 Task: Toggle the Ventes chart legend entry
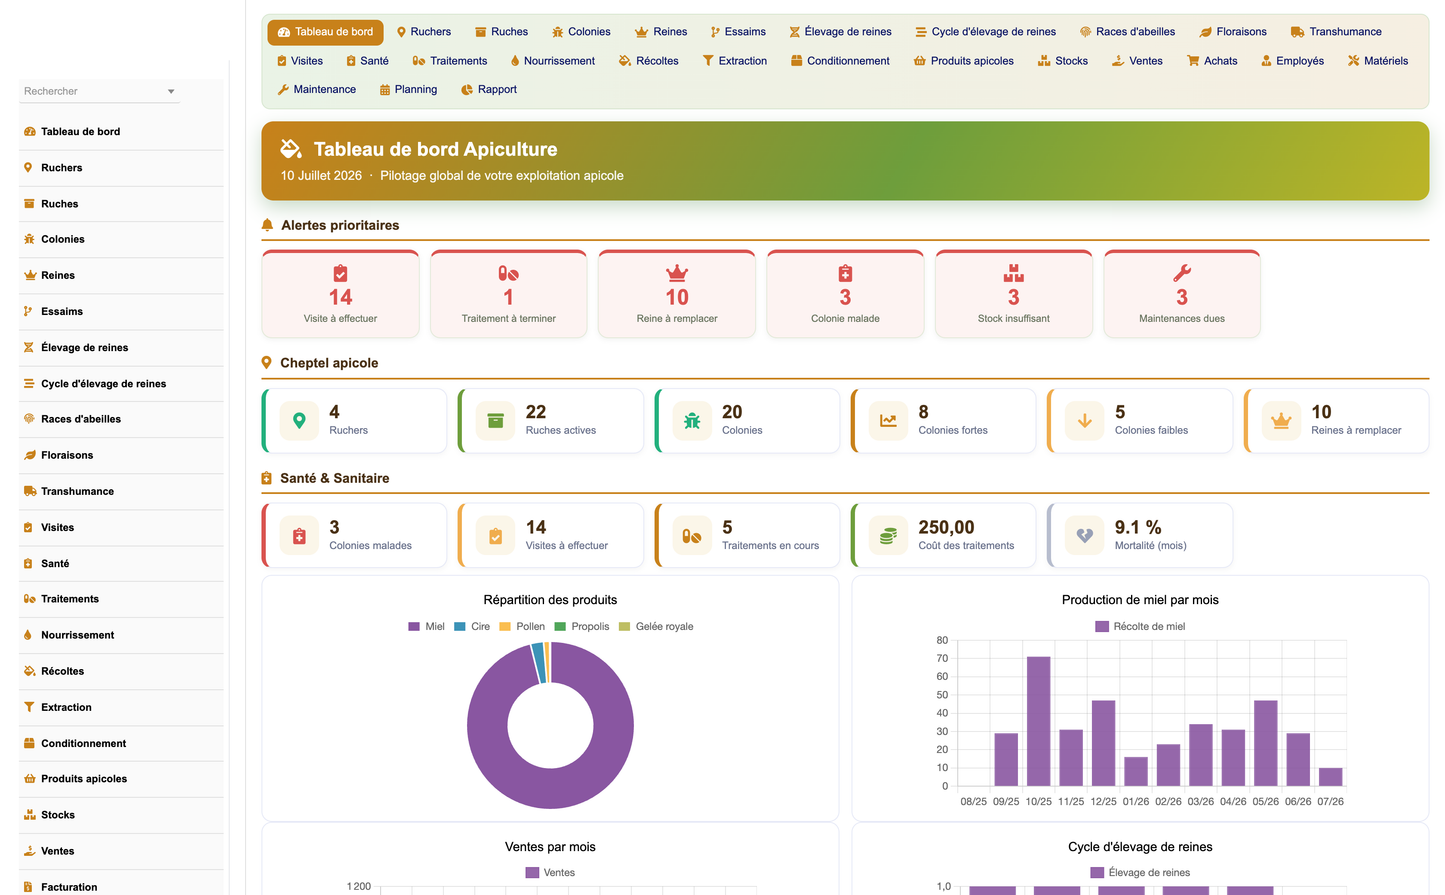coord(550,873)
